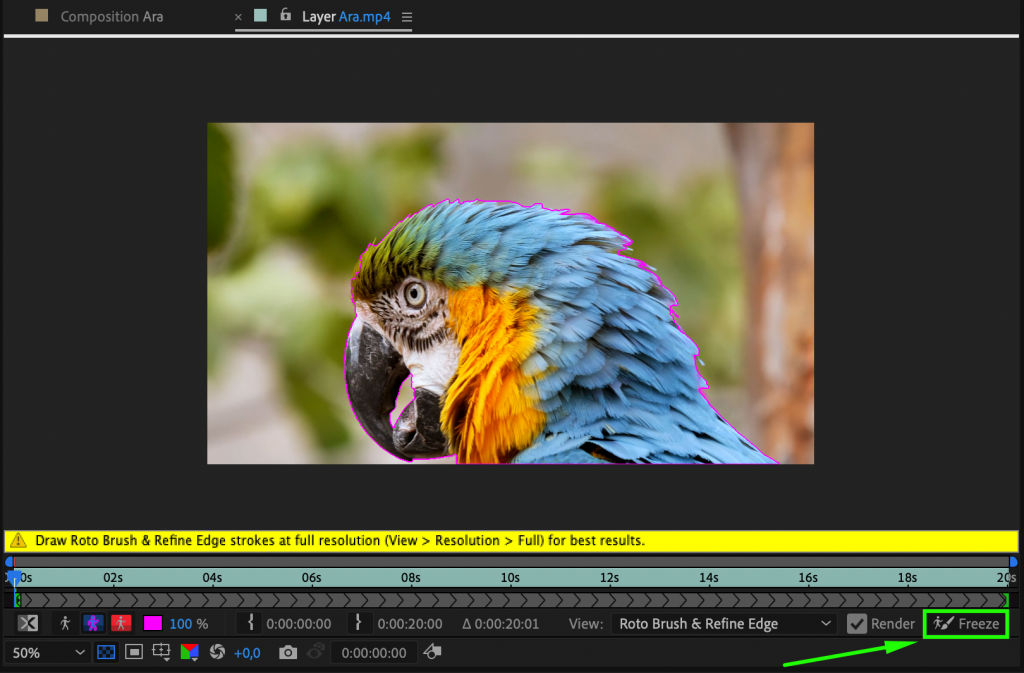Screen dimensions: 1024x673
Task: Change the boundary color via the magenta swatch
Action: pos(152,623)
